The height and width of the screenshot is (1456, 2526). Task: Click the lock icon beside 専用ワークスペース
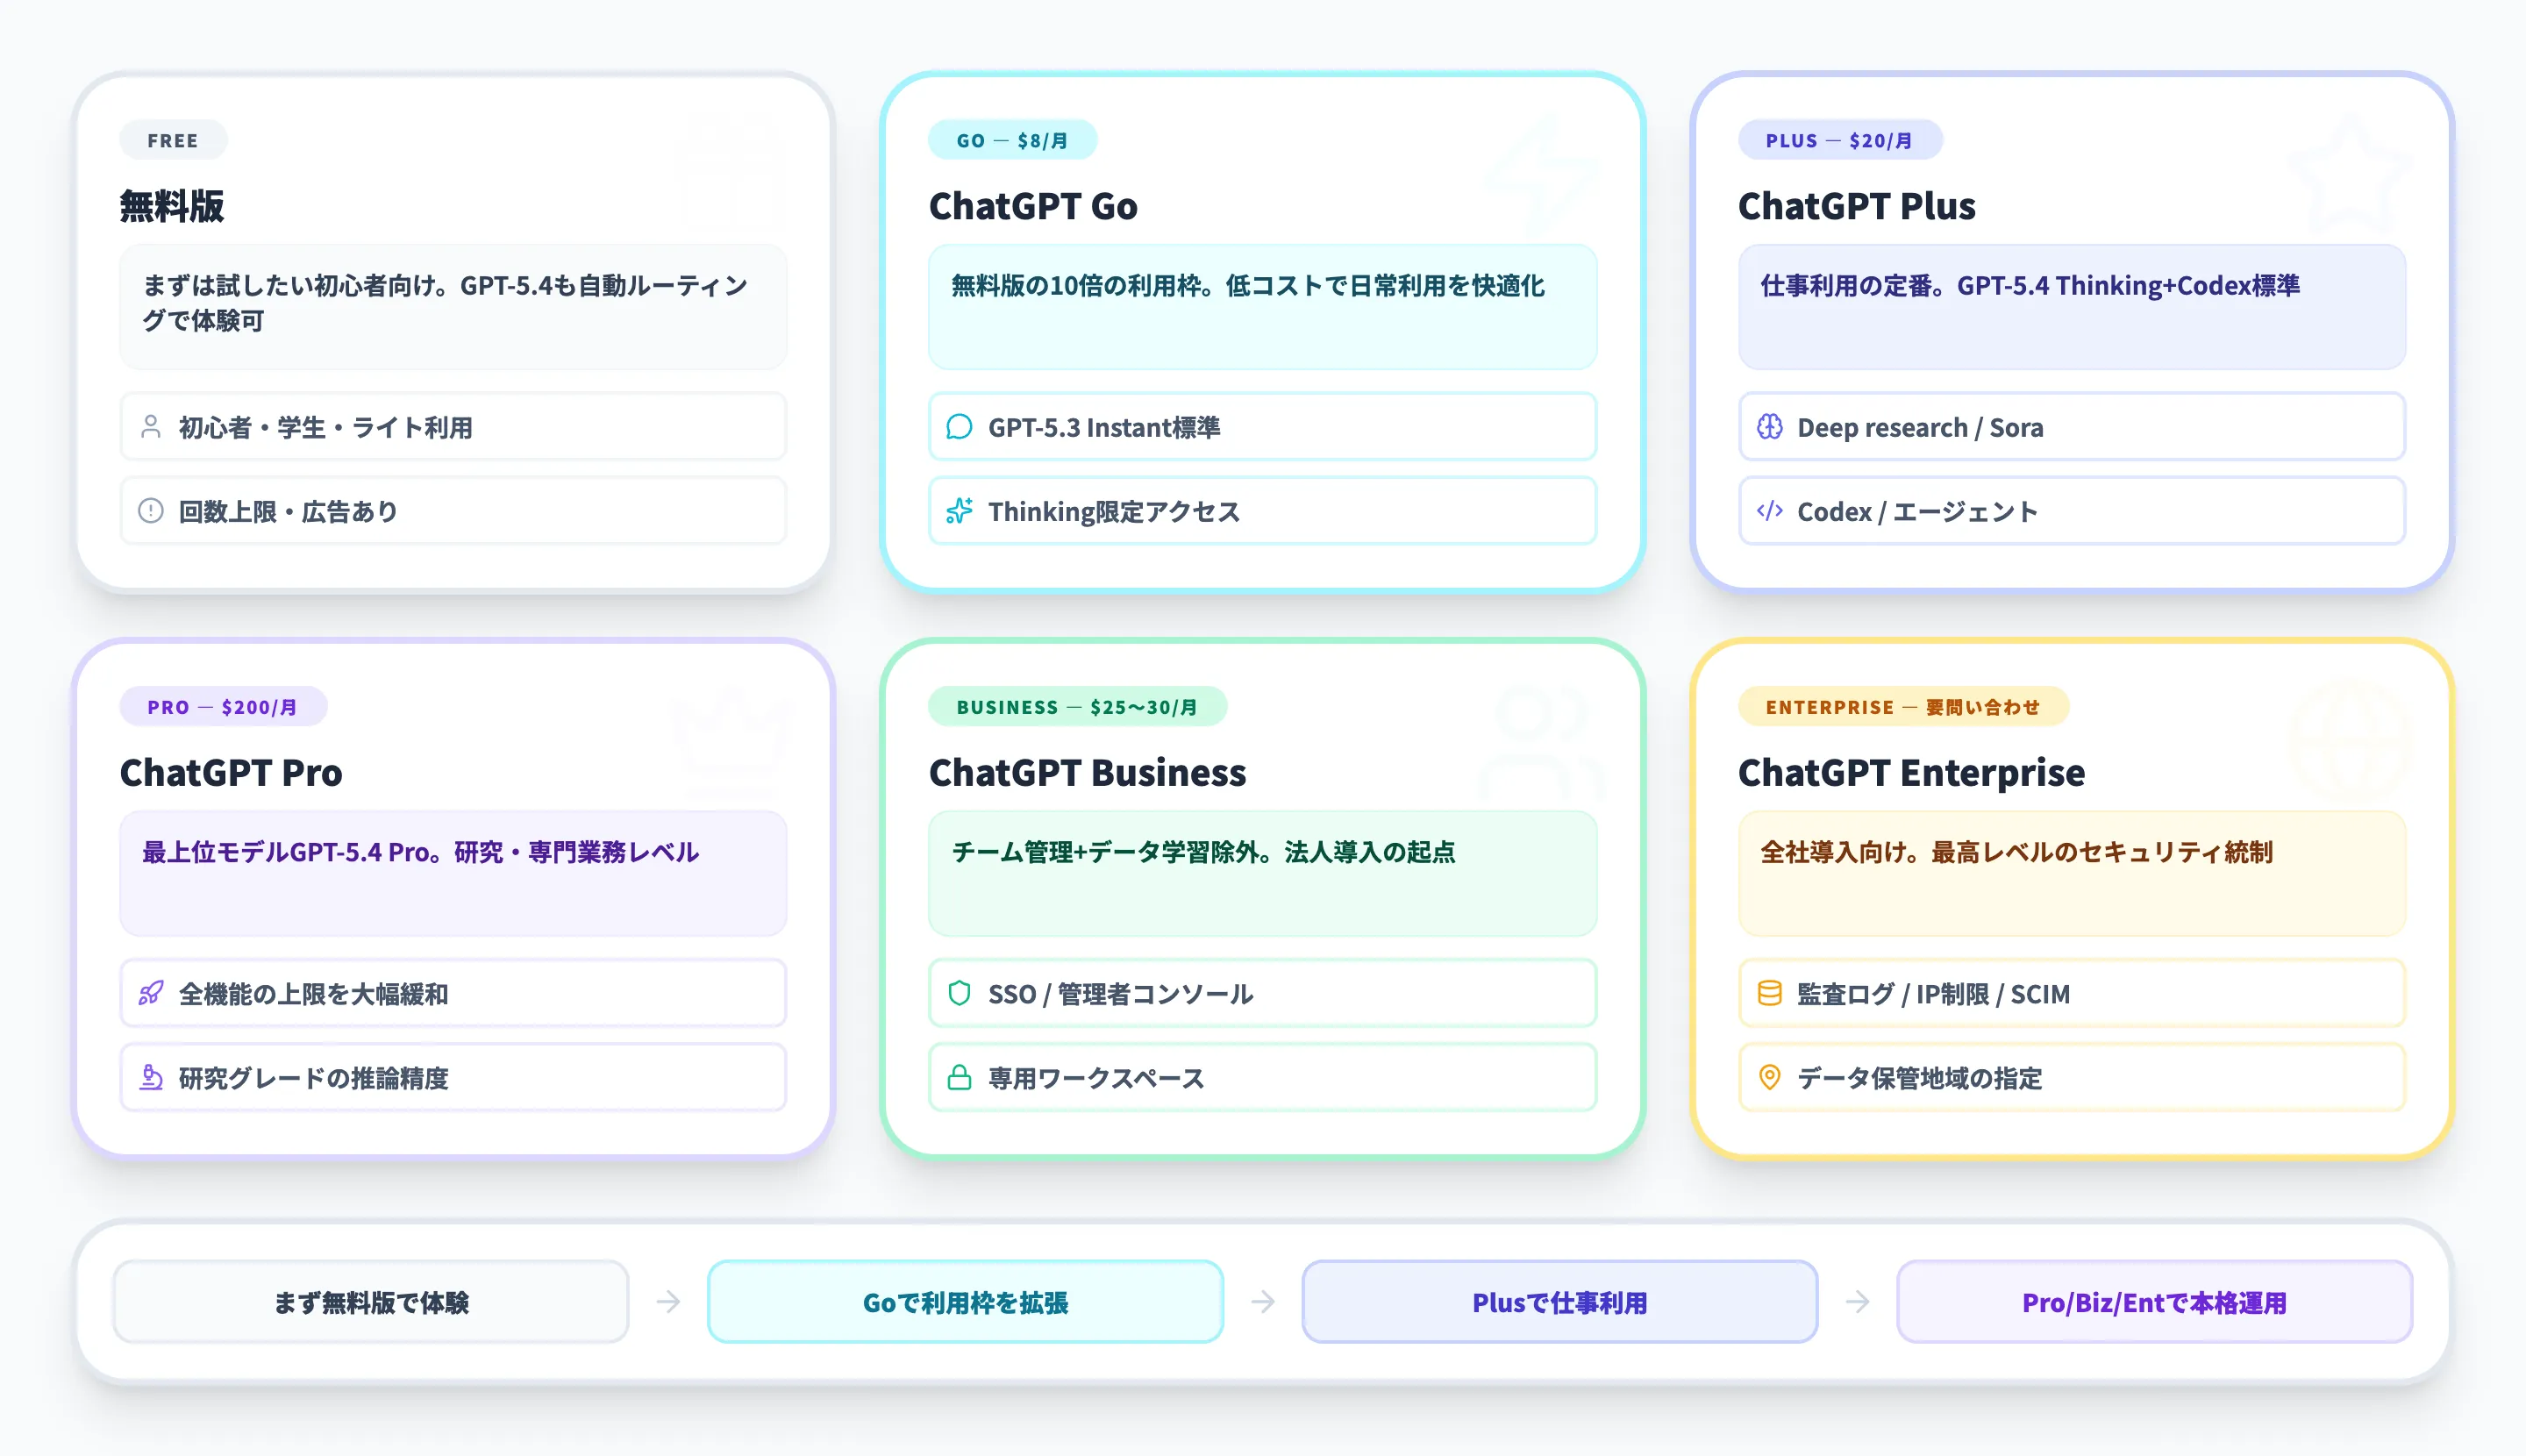tap(960, 1078)
